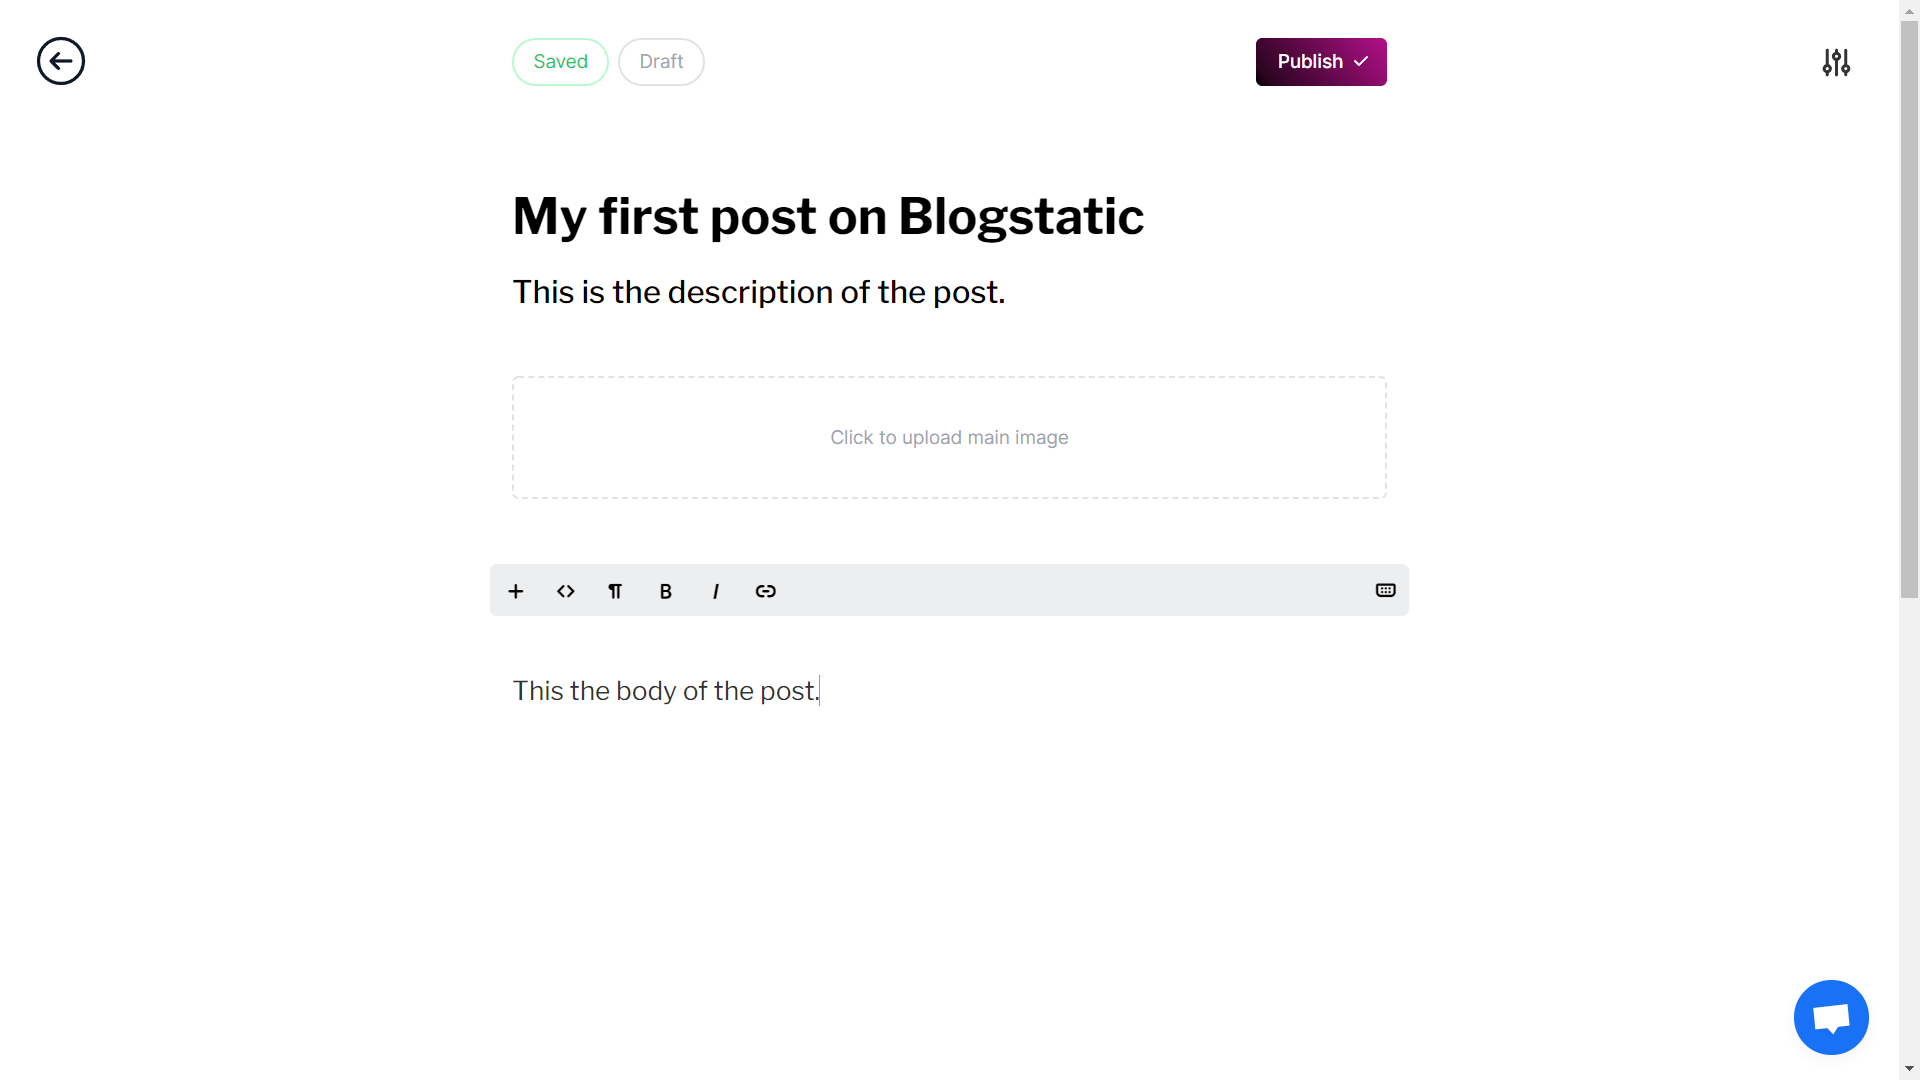This screenshot has width=1920, height=1080.
Task: Select the plus icon to add content
Action: pyautogui.click(x=515, y=591)
